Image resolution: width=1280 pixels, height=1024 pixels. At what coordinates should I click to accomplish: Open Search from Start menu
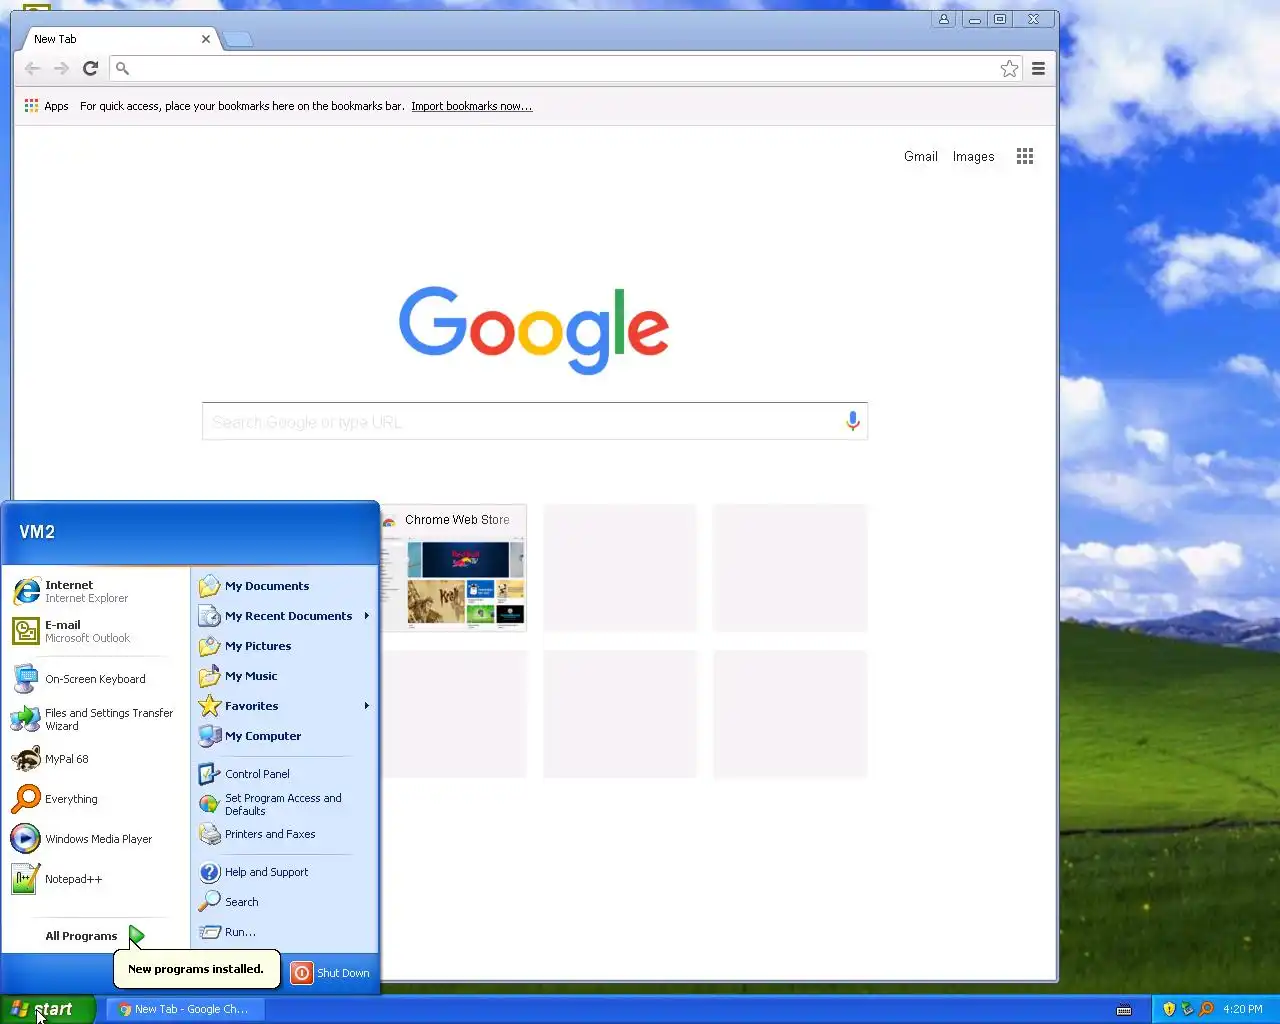(x=284, y=902)
